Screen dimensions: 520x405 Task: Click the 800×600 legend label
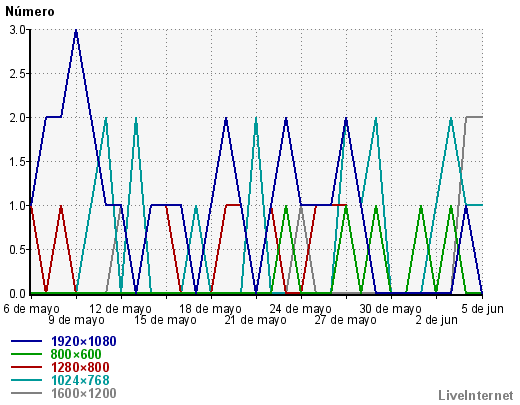(76, 354)
